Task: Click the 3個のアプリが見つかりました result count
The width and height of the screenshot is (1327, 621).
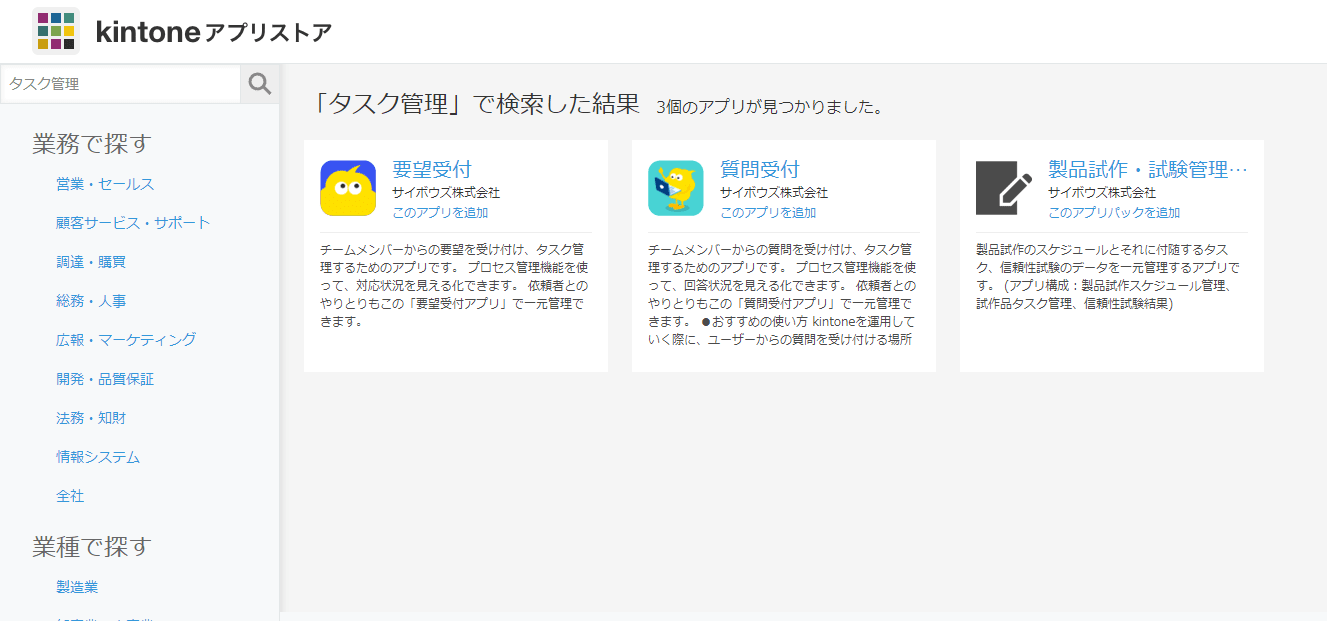Action: tap(770, 107)
